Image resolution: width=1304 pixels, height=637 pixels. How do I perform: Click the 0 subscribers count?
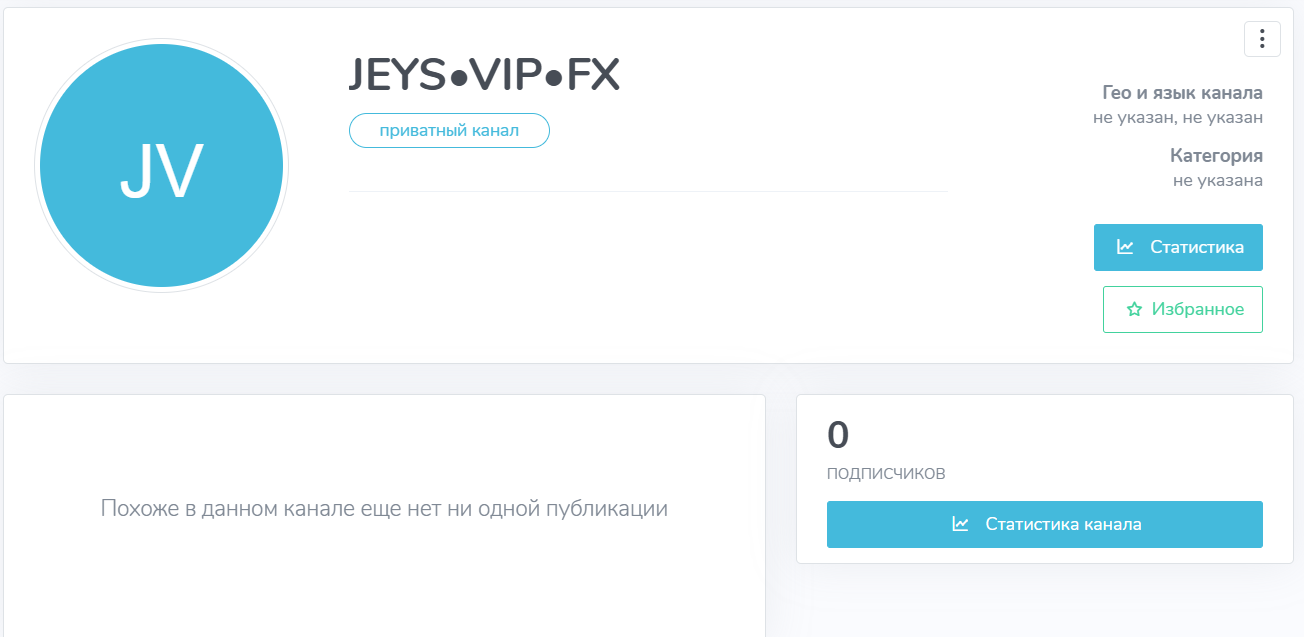[838, 435]
